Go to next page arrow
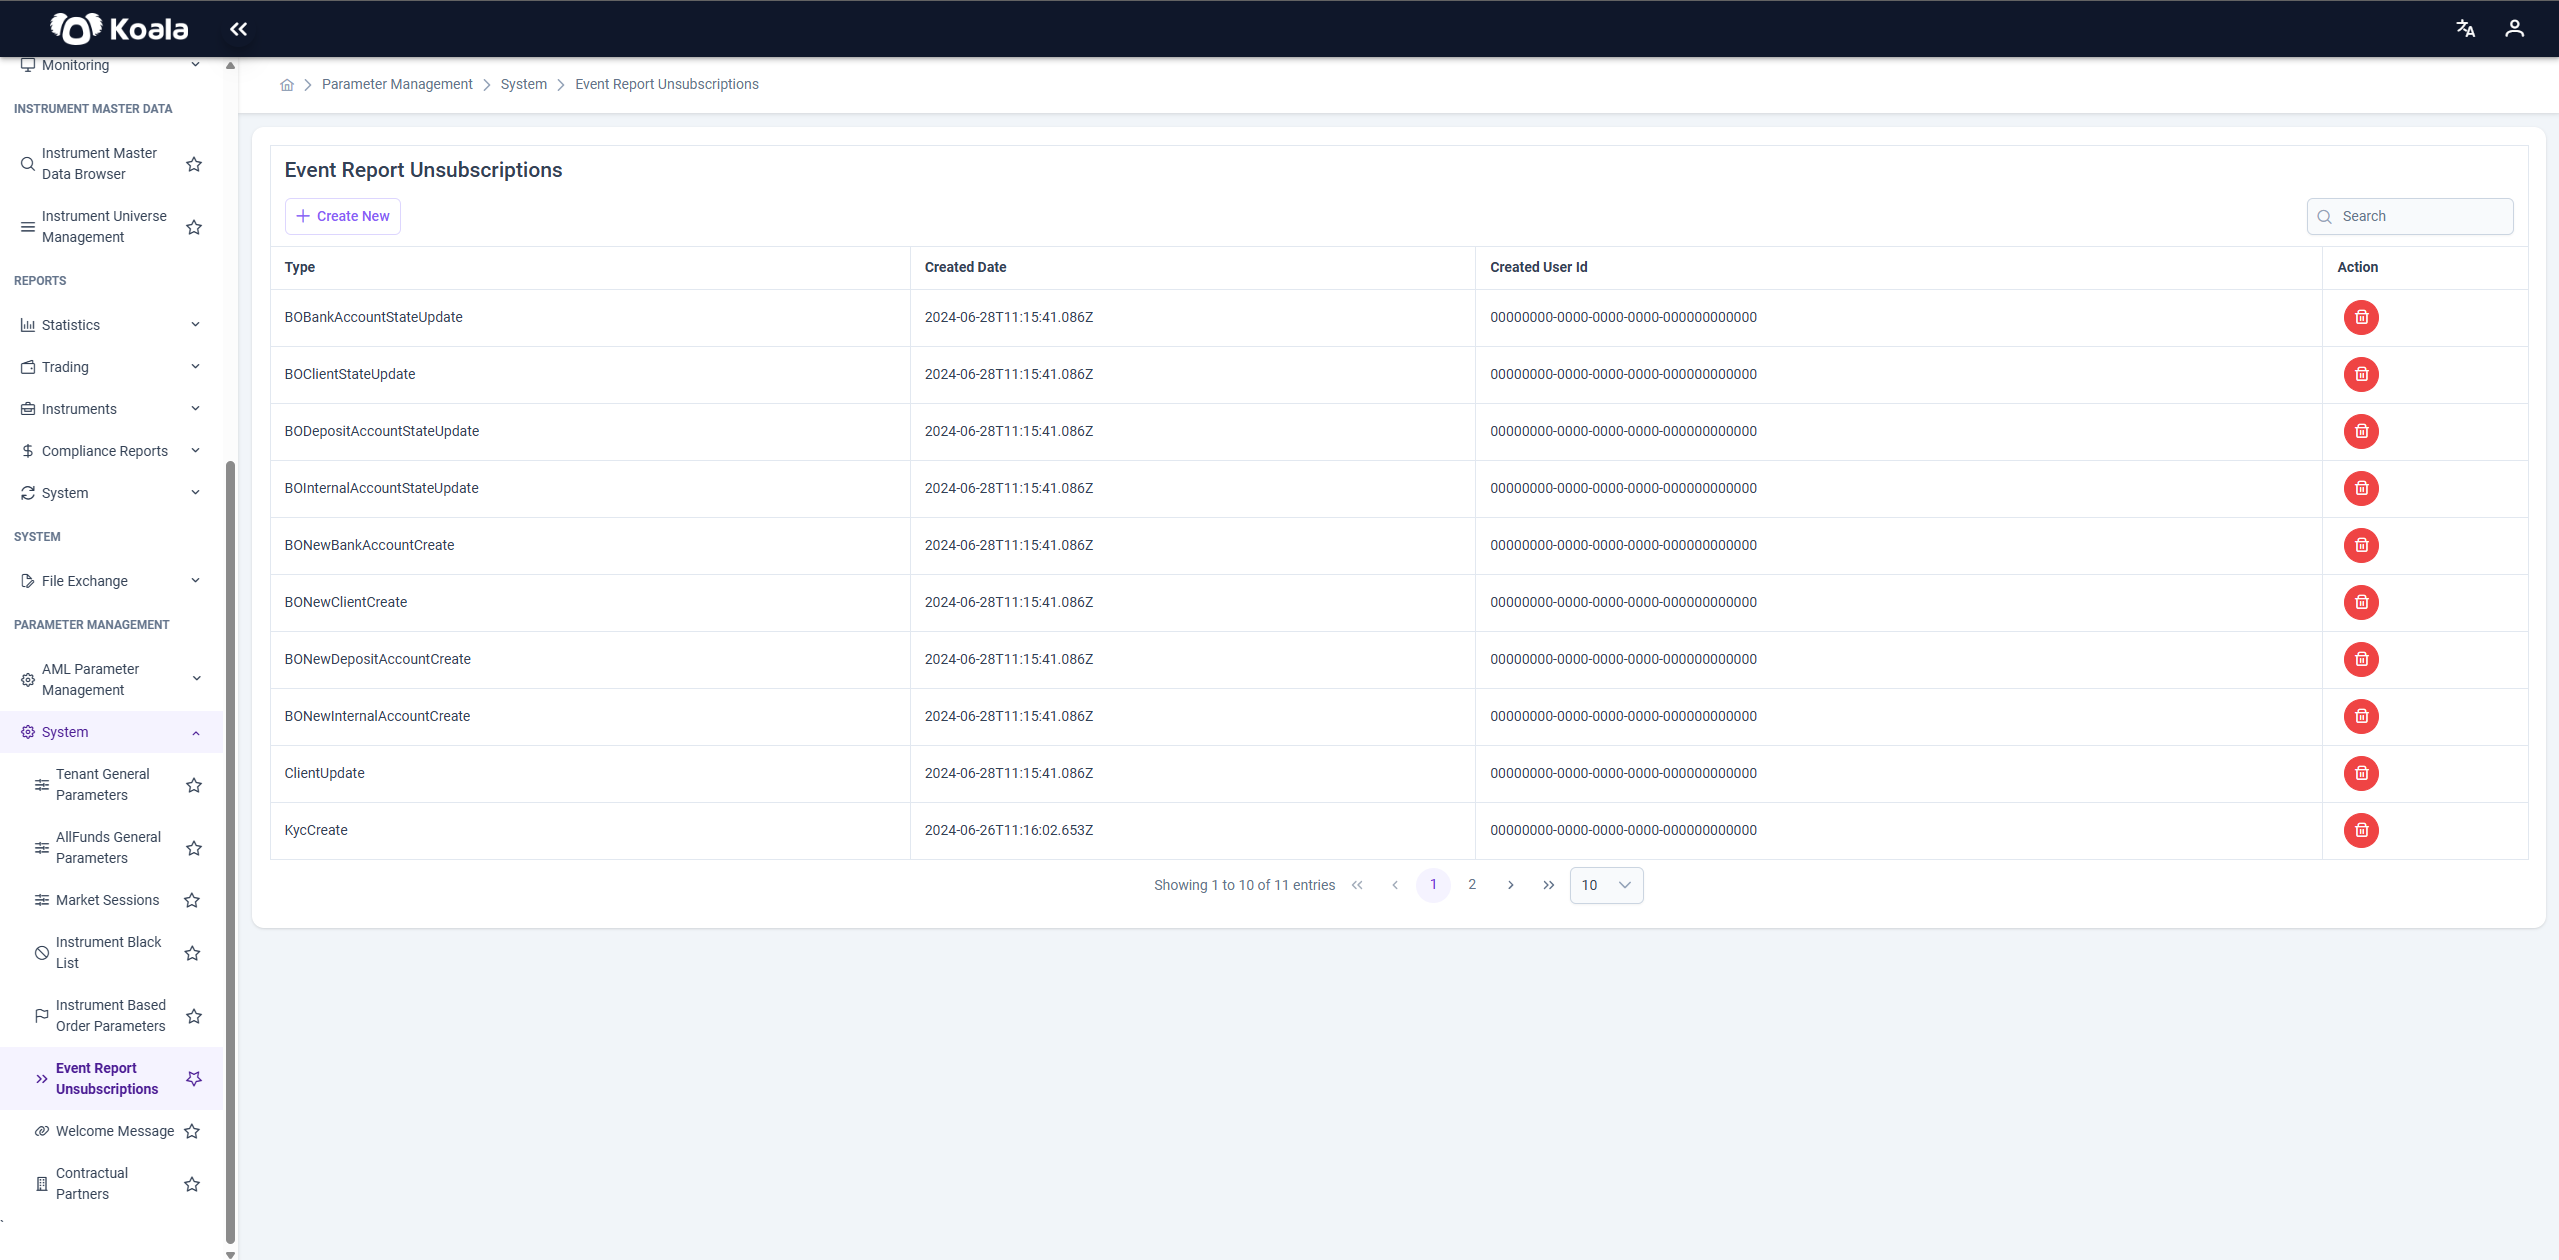 click(1510, 885)
